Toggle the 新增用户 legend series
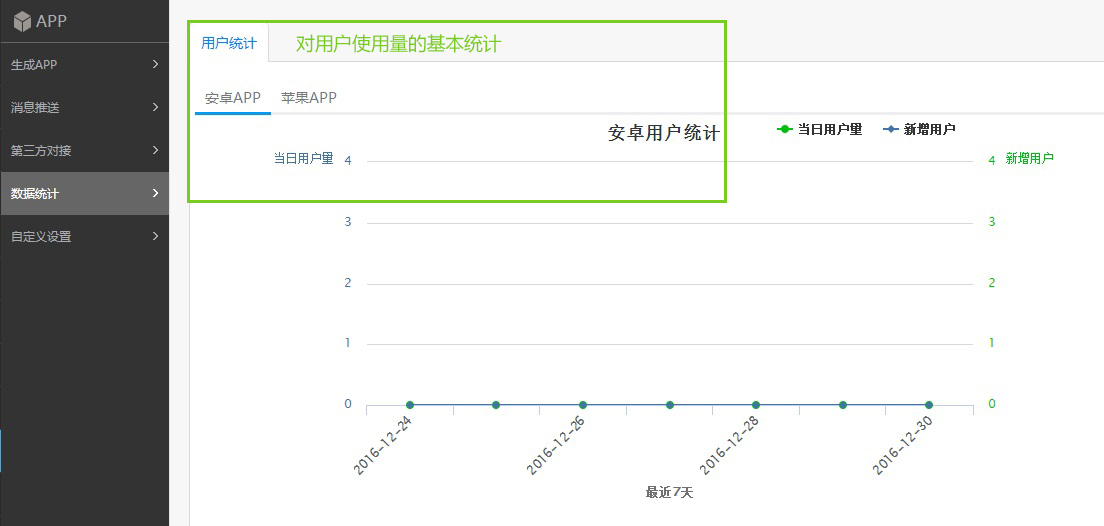Viewport: 1104px width, 526px height. pos(920,129)
